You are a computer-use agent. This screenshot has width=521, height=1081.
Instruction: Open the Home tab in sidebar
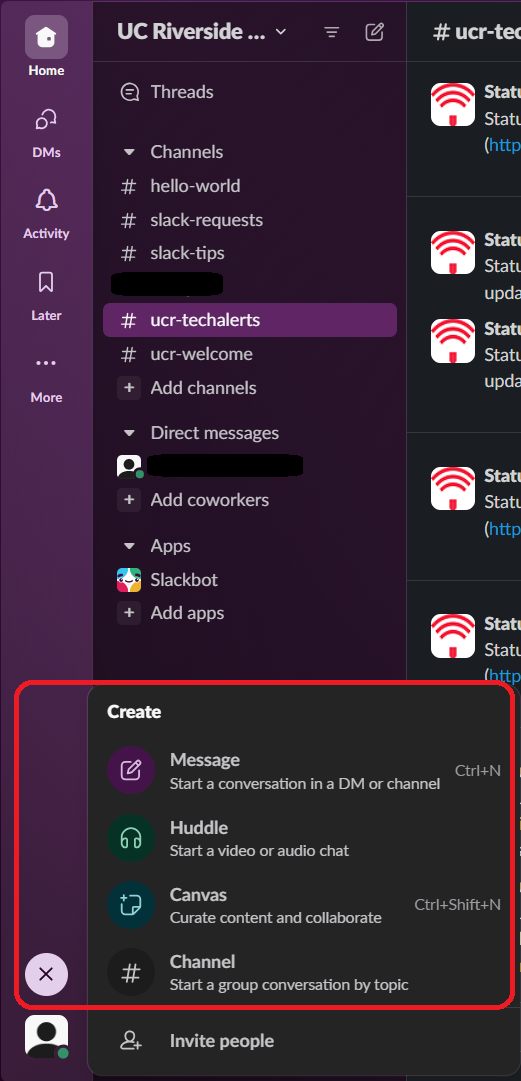click(46, 47)
